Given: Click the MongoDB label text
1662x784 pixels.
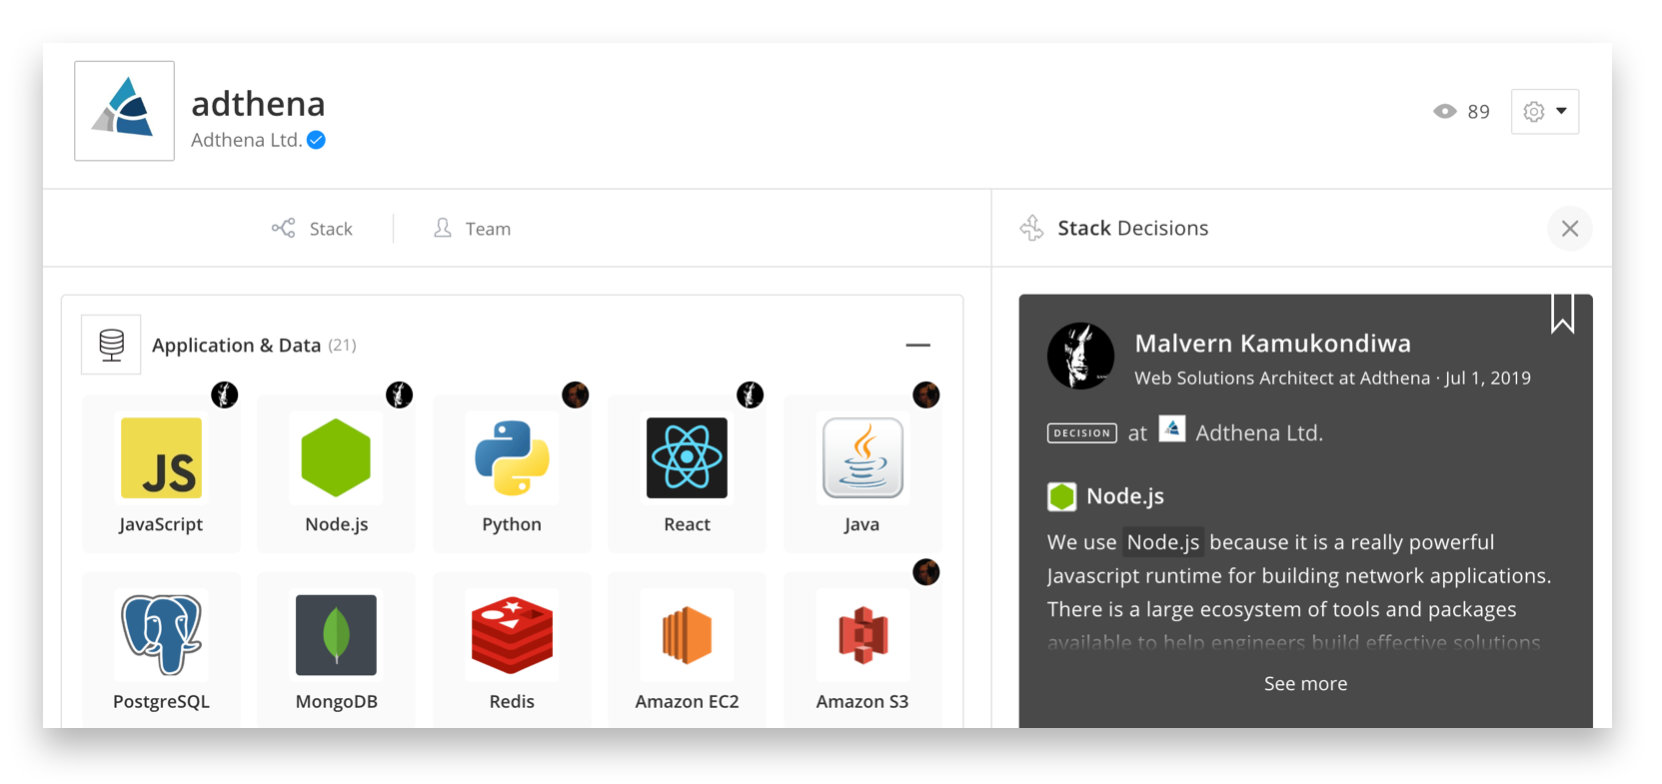Looking at the screenshot, I should tap(336, 701).
